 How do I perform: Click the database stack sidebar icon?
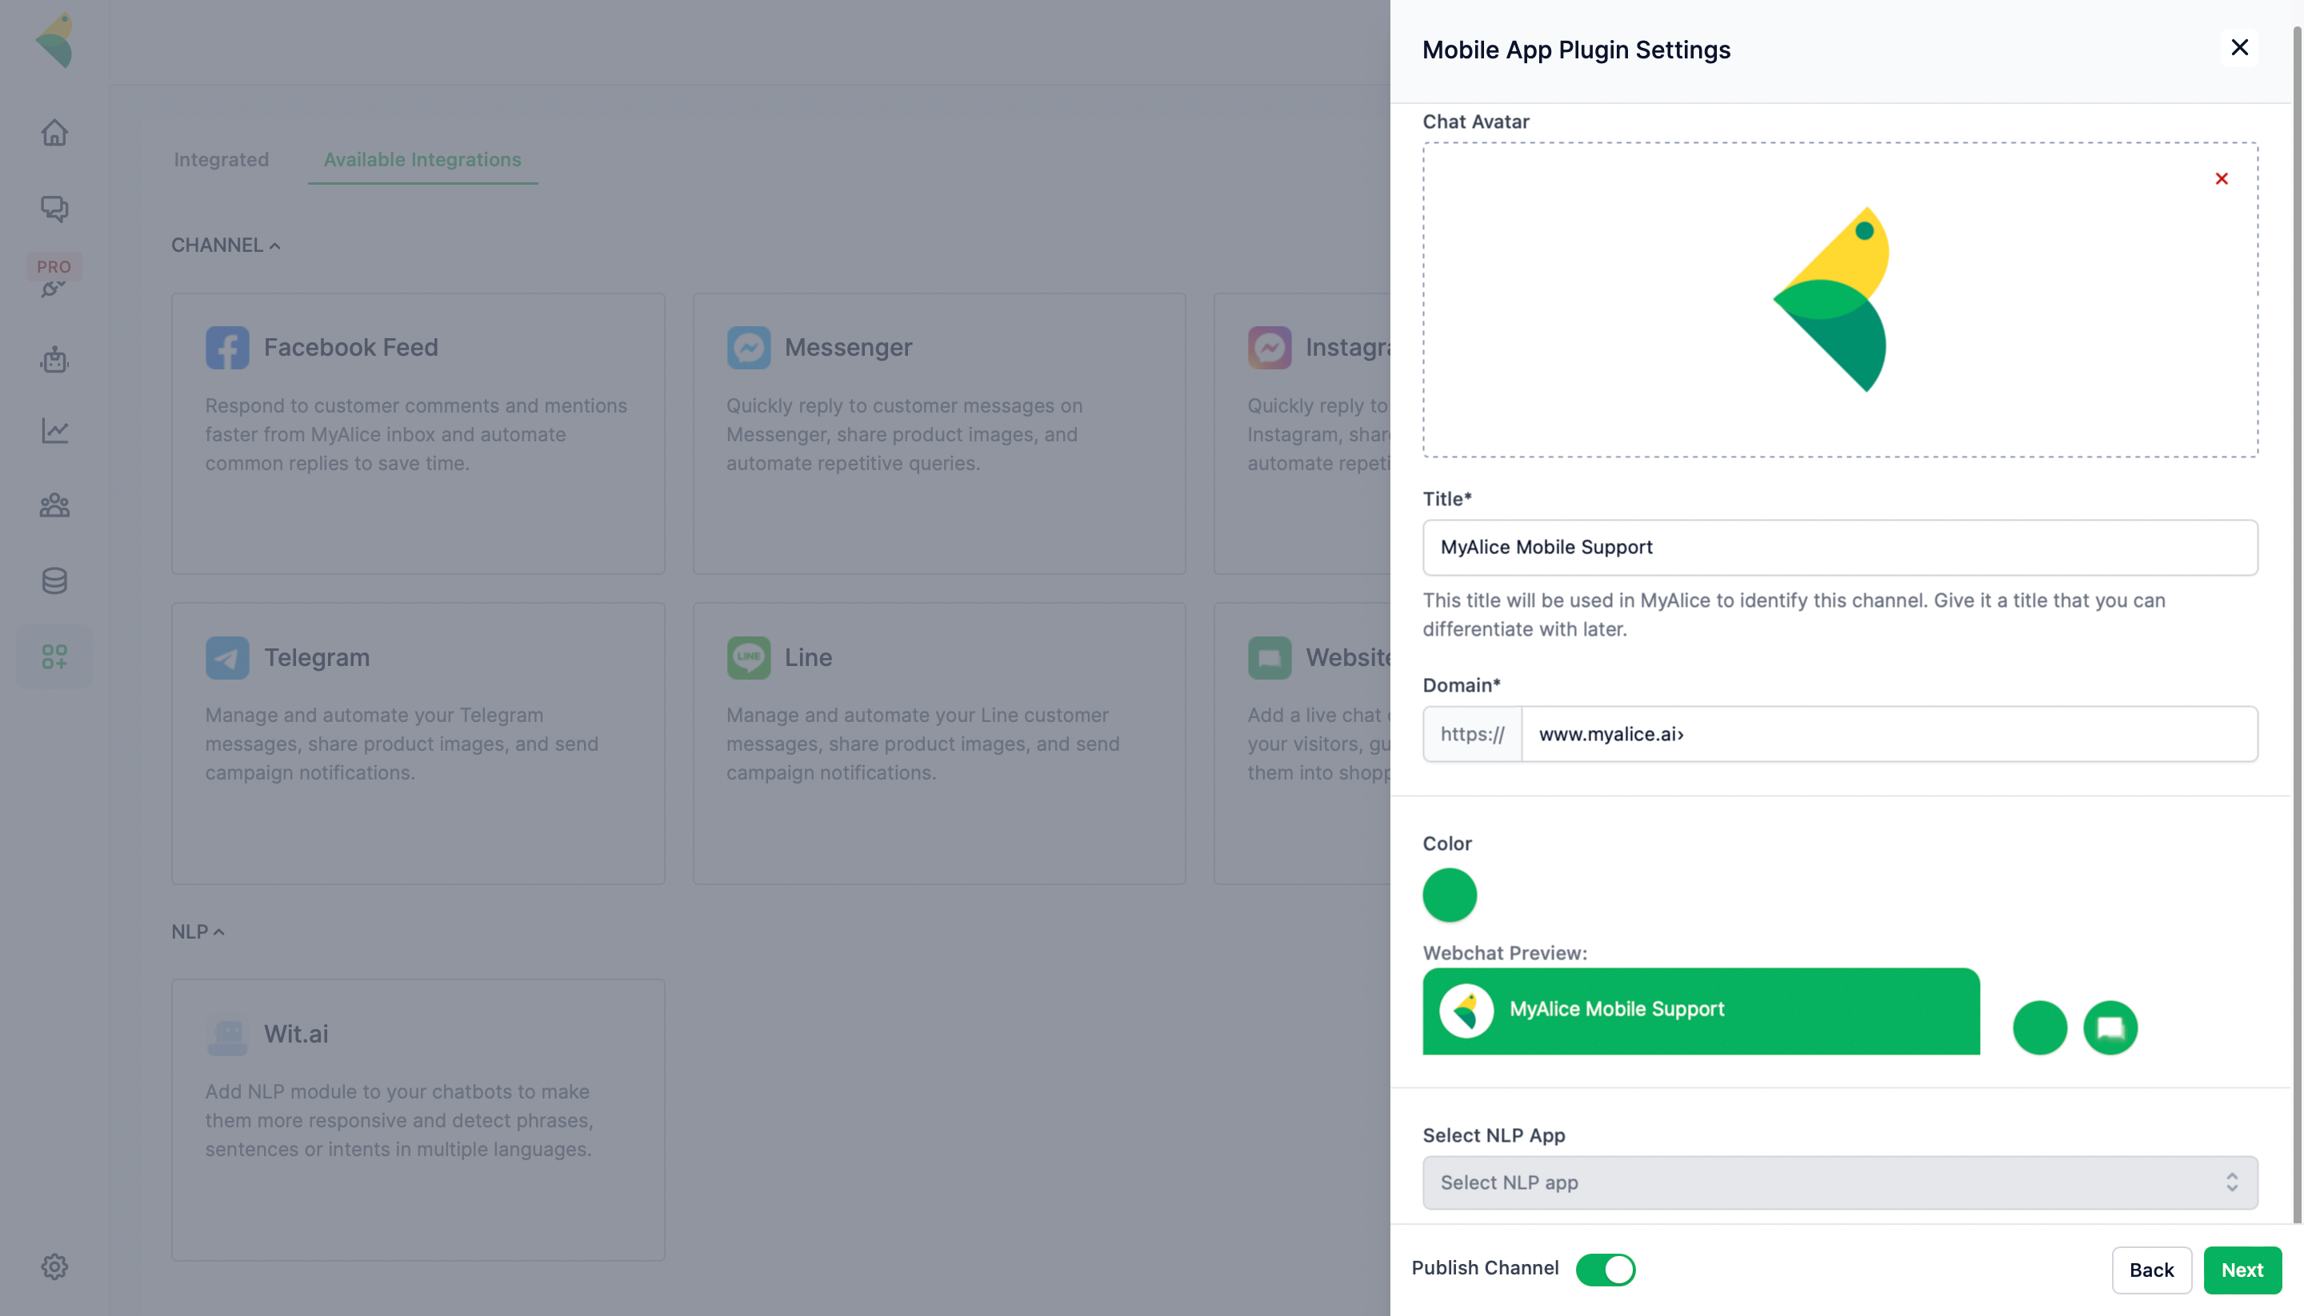[54, 581]
